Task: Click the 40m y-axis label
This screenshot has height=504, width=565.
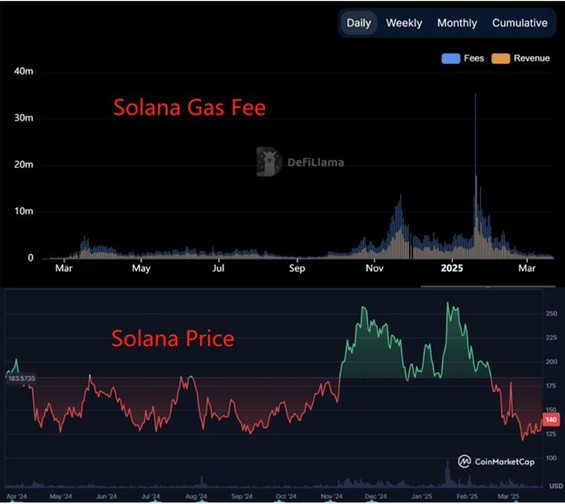Action: click(24, 71)
